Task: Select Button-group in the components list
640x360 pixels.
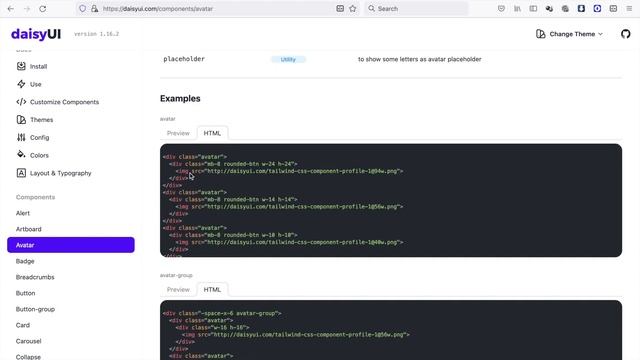Action: click(36, 309)
